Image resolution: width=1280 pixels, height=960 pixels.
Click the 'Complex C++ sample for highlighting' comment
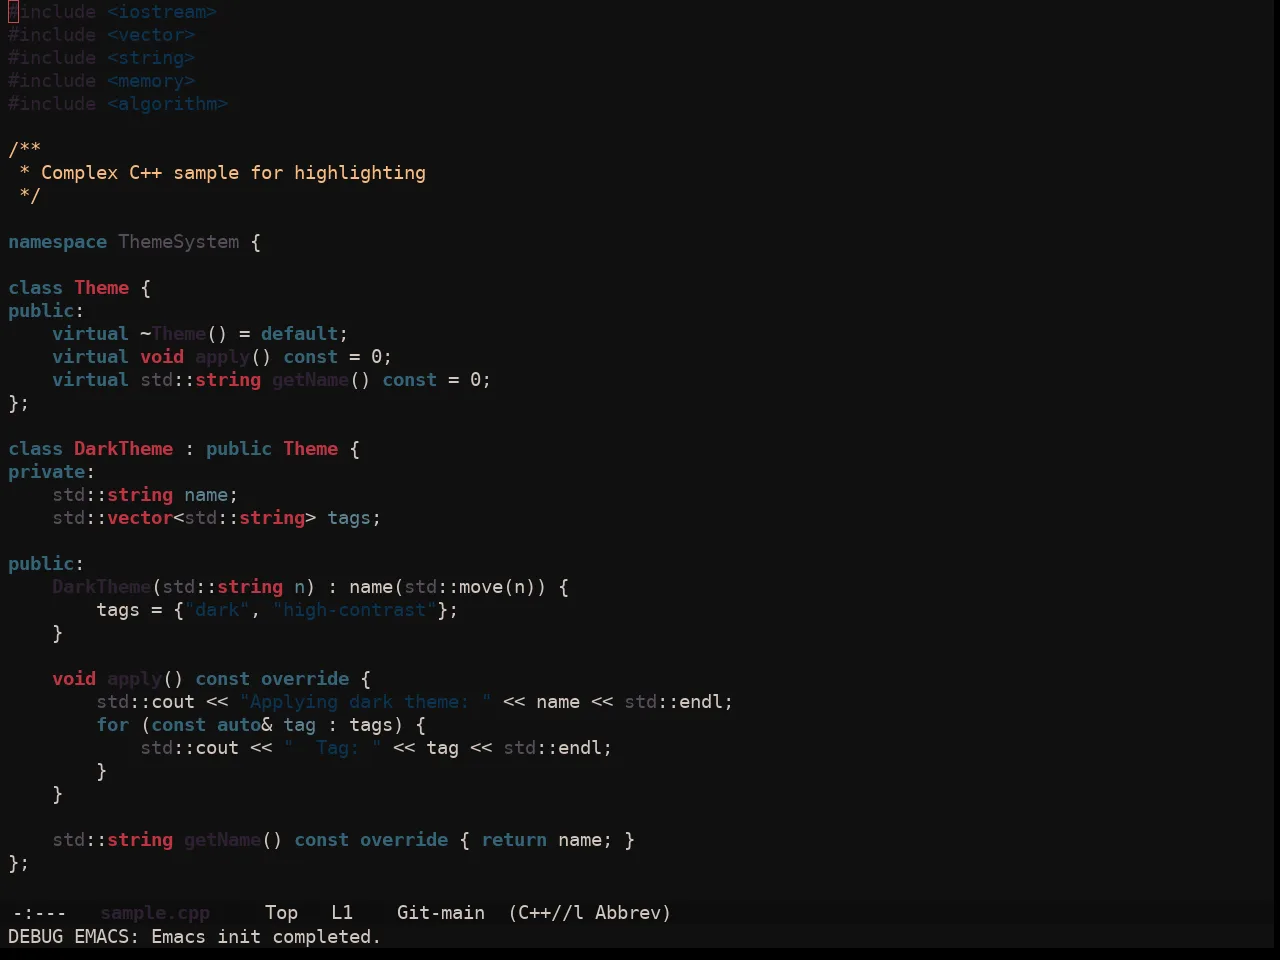point(233,173)
